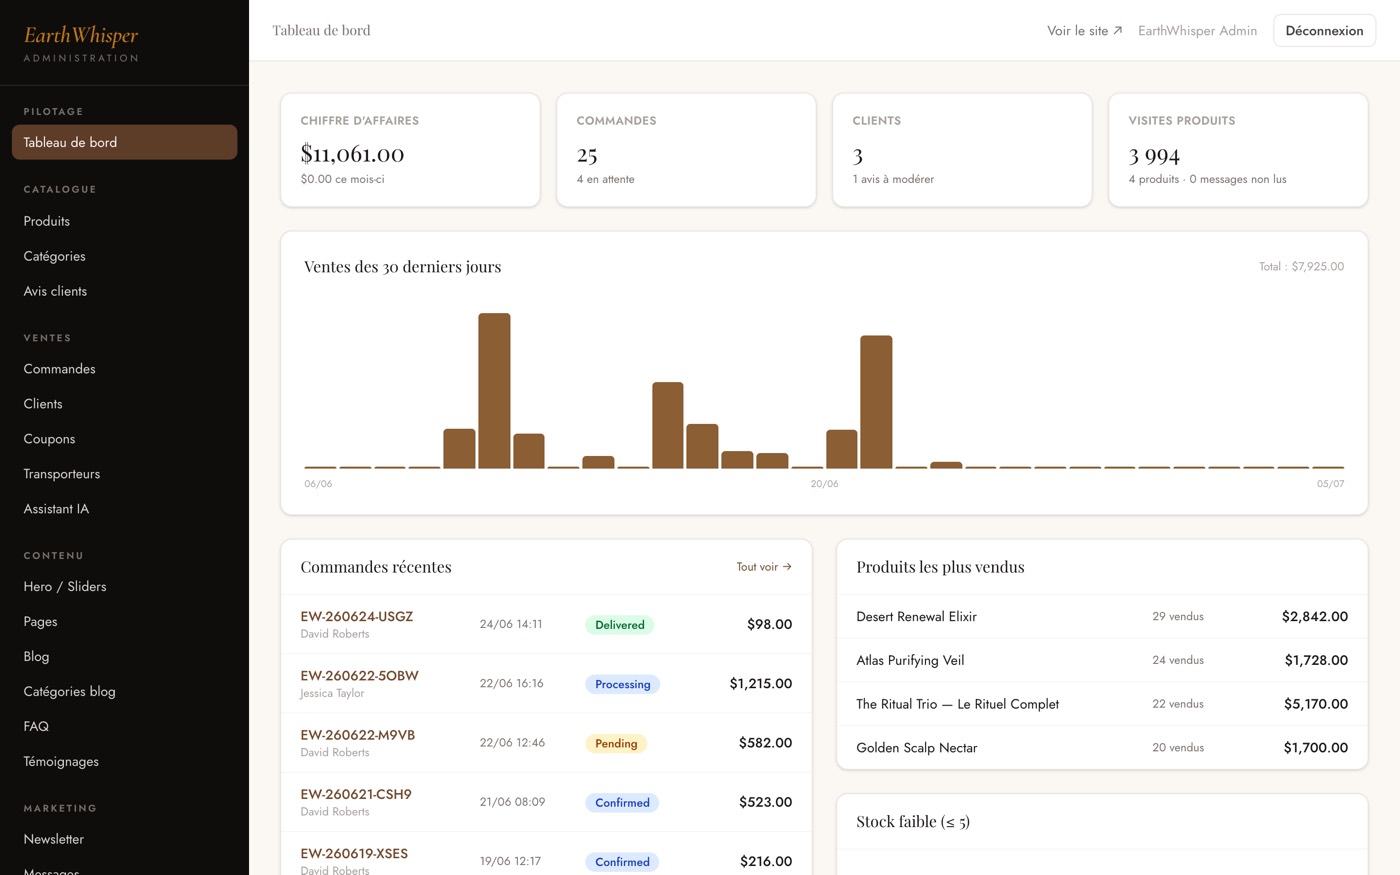Viewport: 1400px width, 875px height.
Task: Click the Pending status badge
Action: [x=616, y=744]
